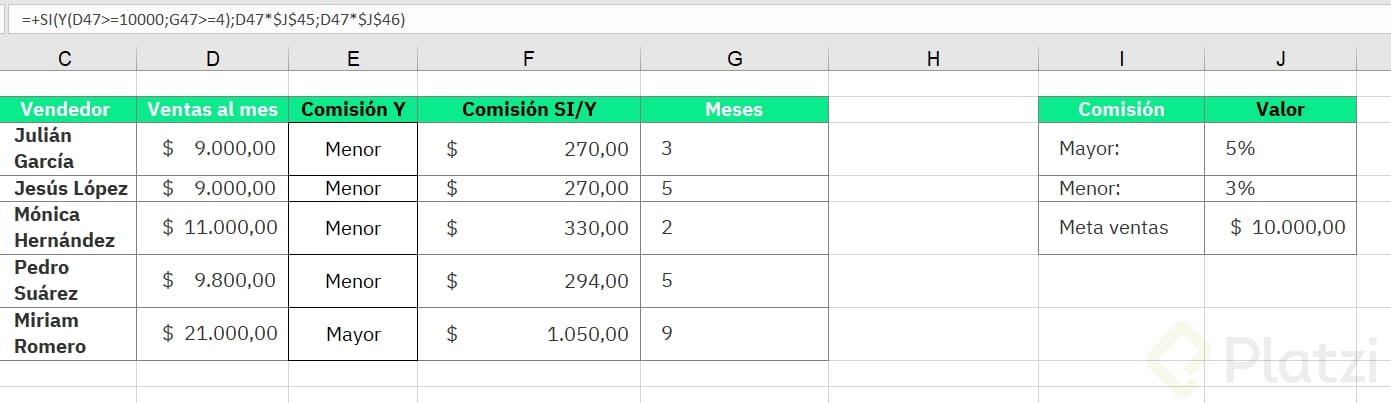Click the Valor header cell

1280,109
